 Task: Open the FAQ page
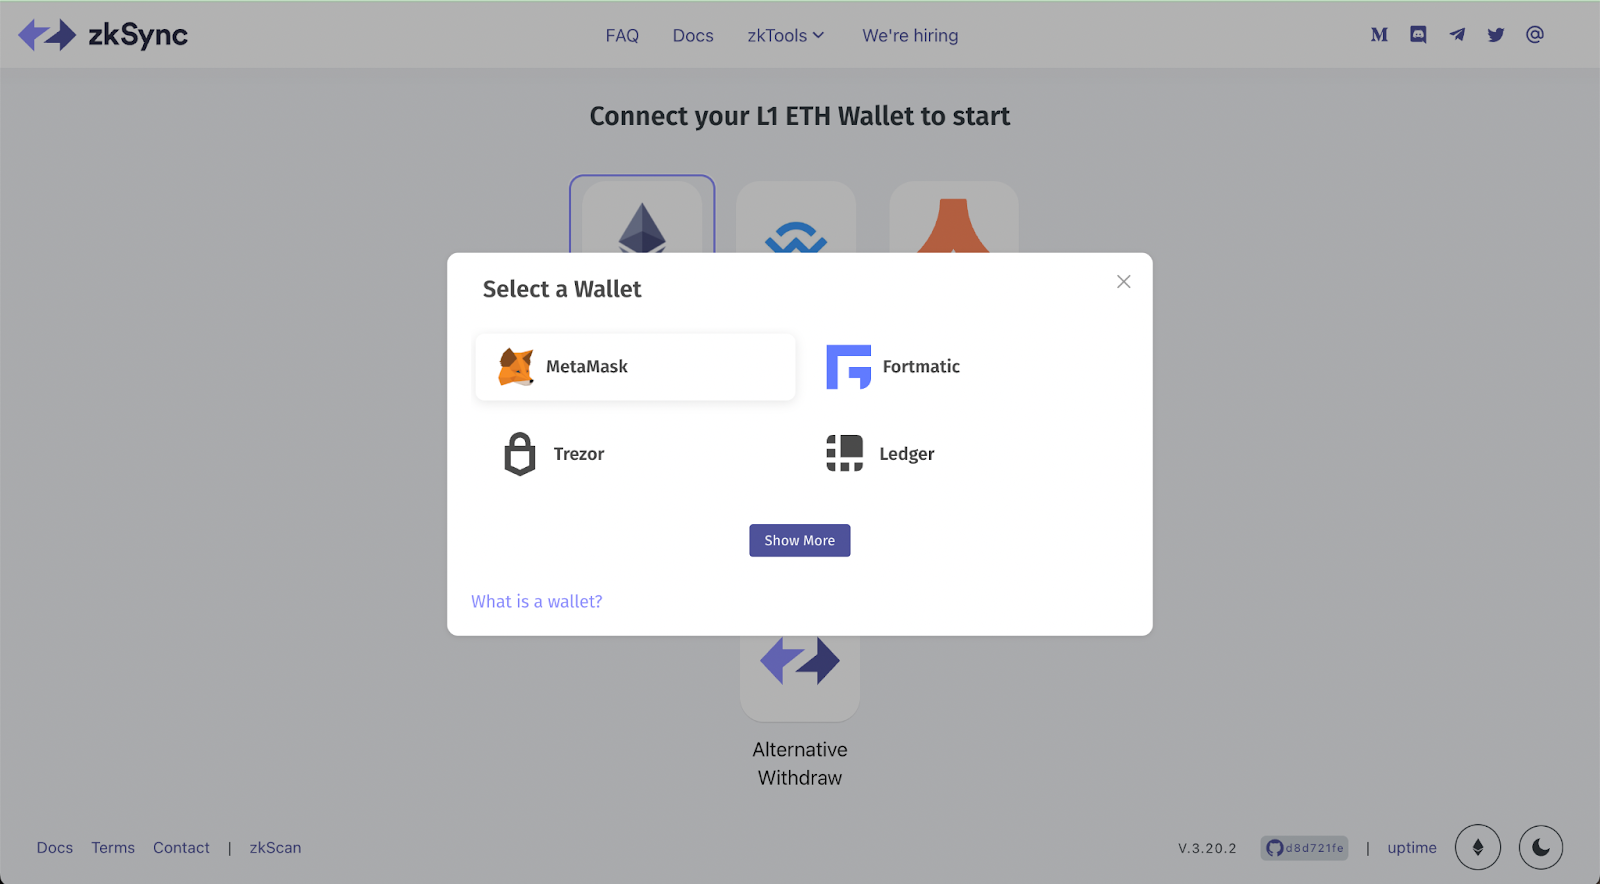coord(622,35)
